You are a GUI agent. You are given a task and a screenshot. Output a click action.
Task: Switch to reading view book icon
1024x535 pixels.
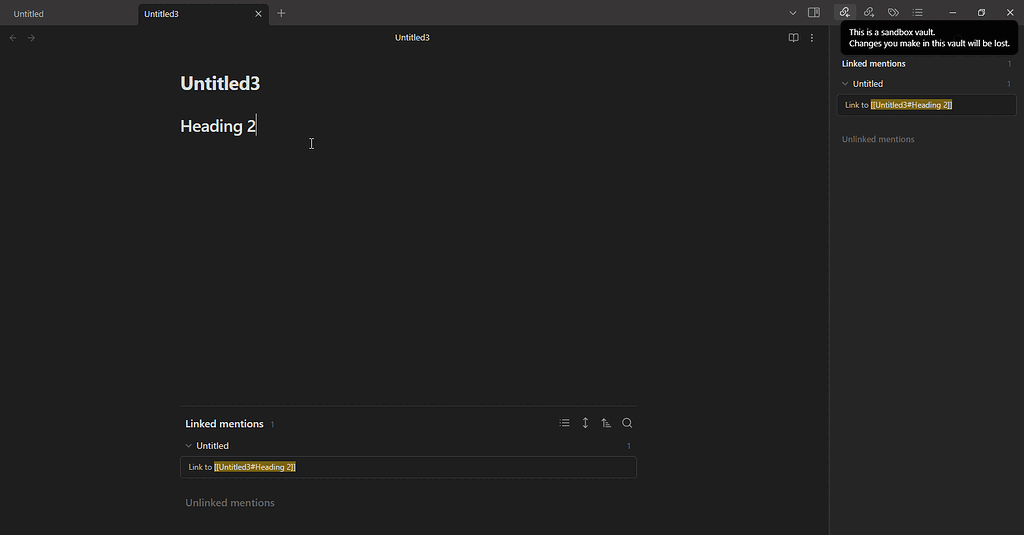793,38
